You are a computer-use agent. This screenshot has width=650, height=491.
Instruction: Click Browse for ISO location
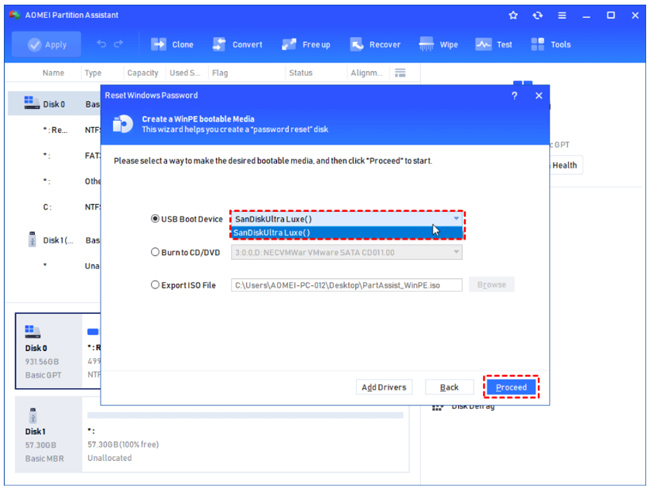492,284
